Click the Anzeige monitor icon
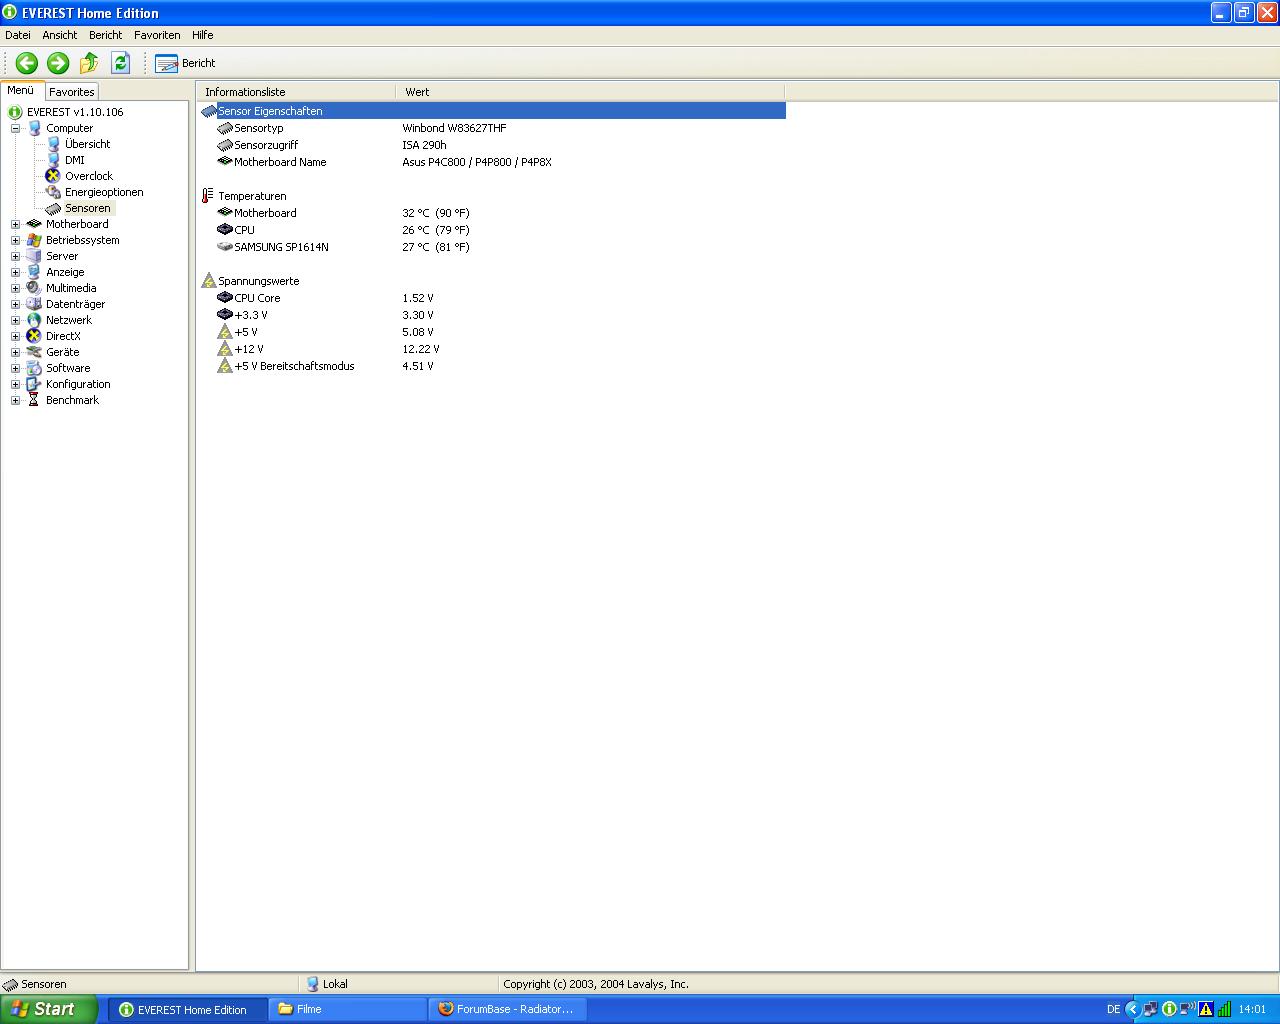The height and width of the screenshot is (1024, 1280). 34,272
